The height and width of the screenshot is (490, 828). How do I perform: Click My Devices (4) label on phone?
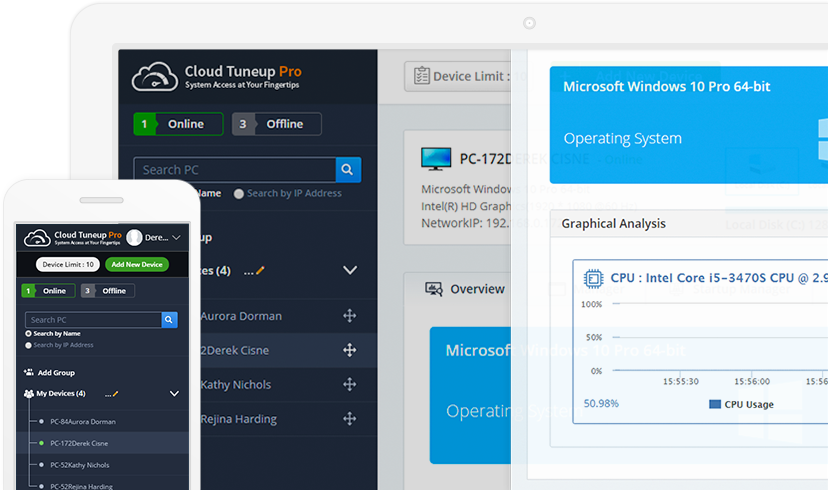[61, 393]
